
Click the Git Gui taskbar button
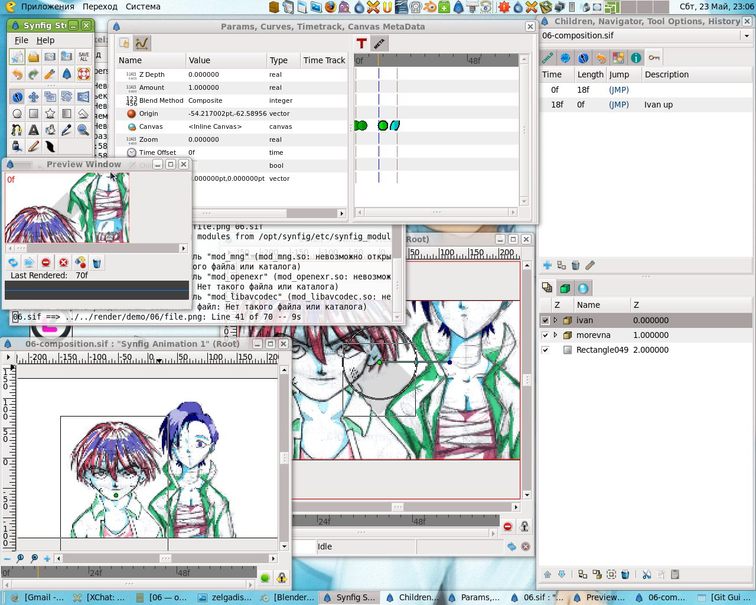coord(725,597)
